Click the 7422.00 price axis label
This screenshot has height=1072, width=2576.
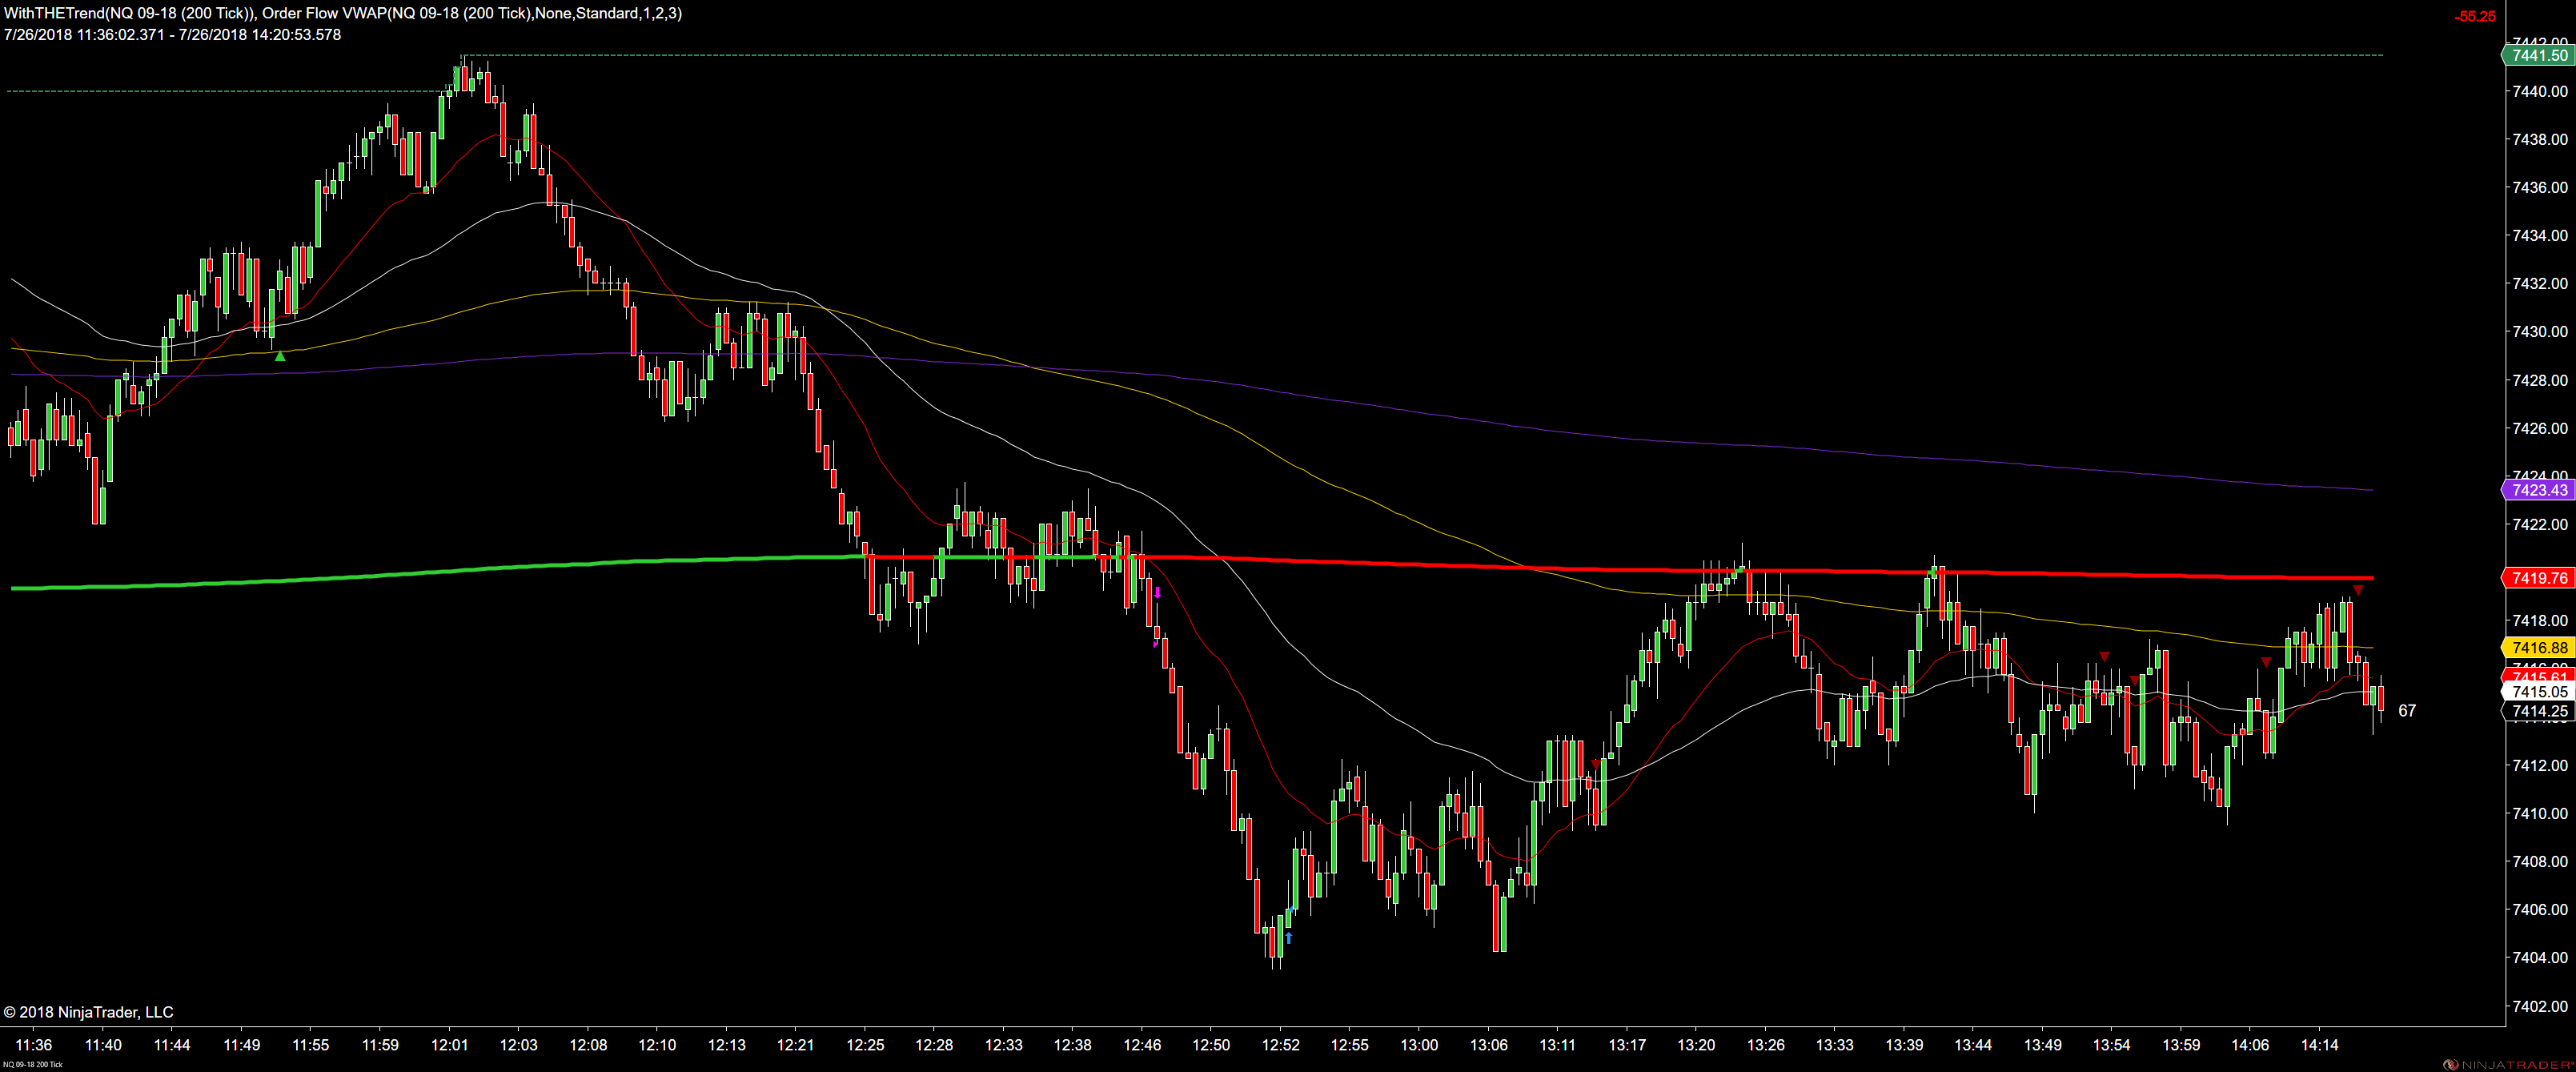(x=2539, y=524)
